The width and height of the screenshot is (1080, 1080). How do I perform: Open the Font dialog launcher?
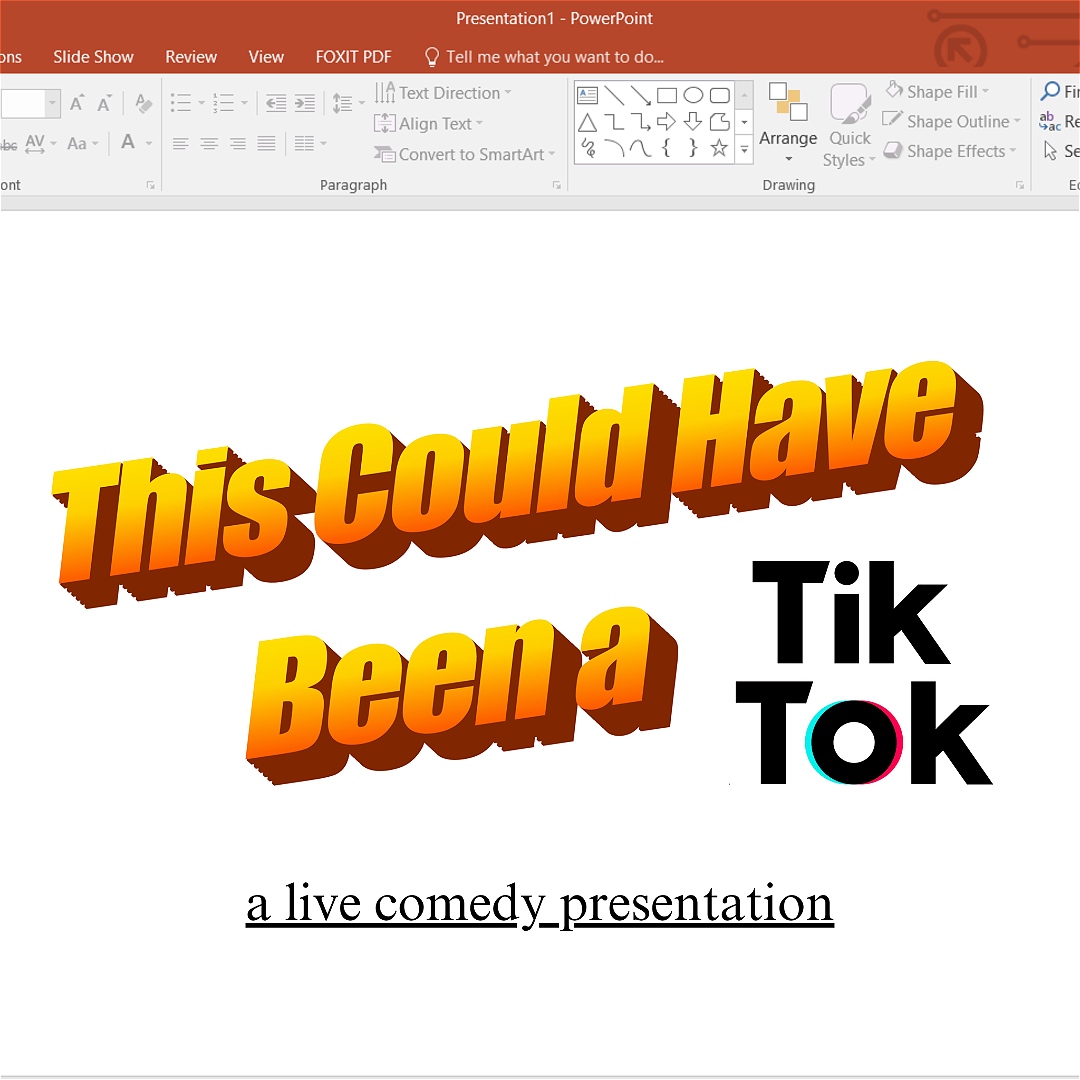coord(150,185)
